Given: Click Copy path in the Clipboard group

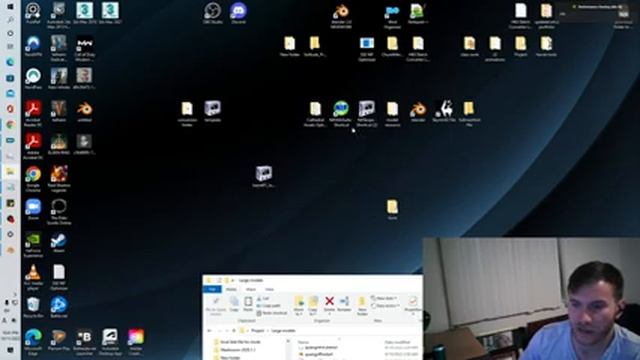Looking at the screenshot, I should pyautogui.click(x=269, y=306).
